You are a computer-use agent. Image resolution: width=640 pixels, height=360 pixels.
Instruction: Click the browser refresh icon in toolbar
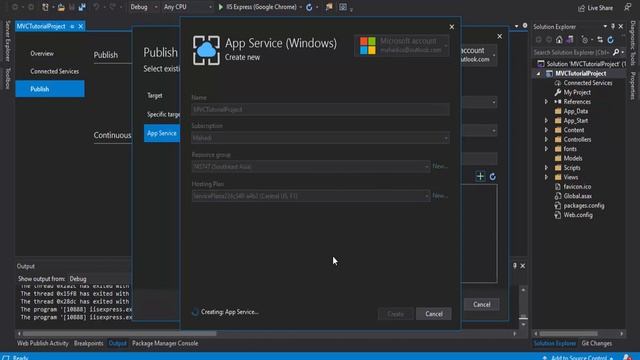309,7
